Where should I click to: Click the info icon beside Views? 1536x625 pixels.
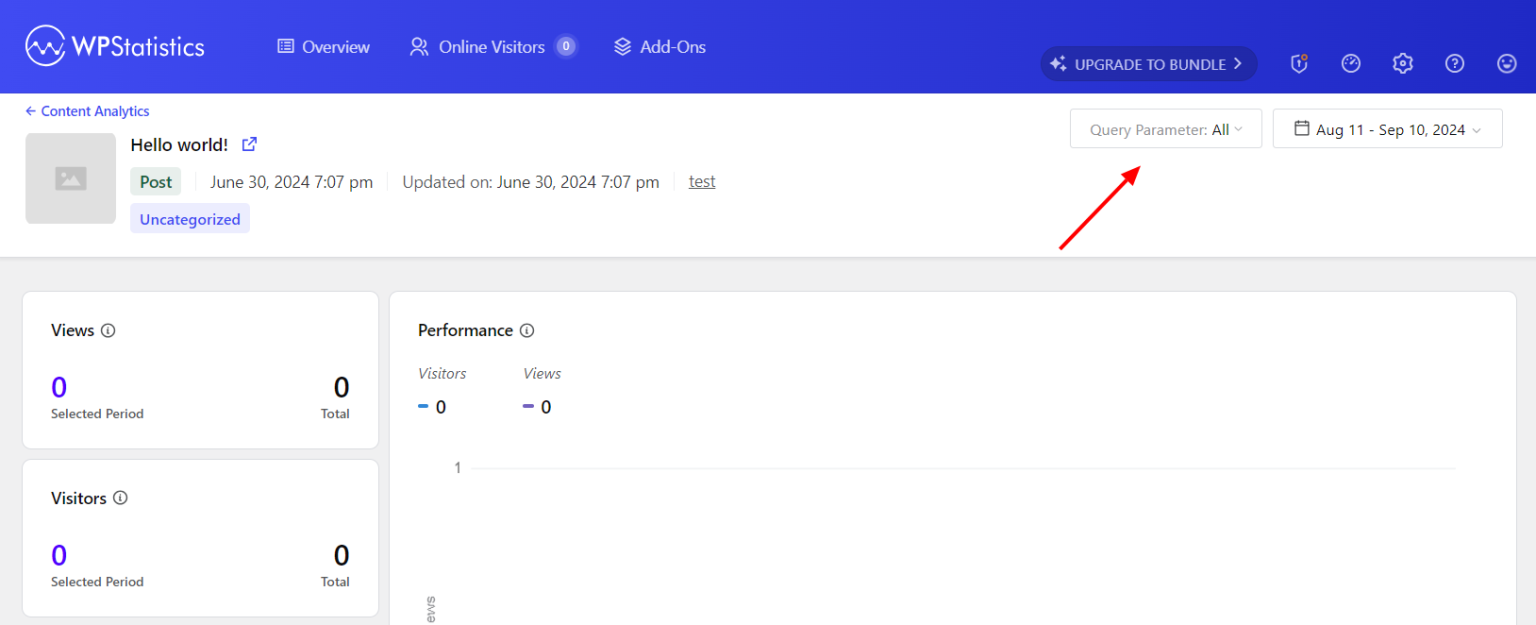click(107, 330)
